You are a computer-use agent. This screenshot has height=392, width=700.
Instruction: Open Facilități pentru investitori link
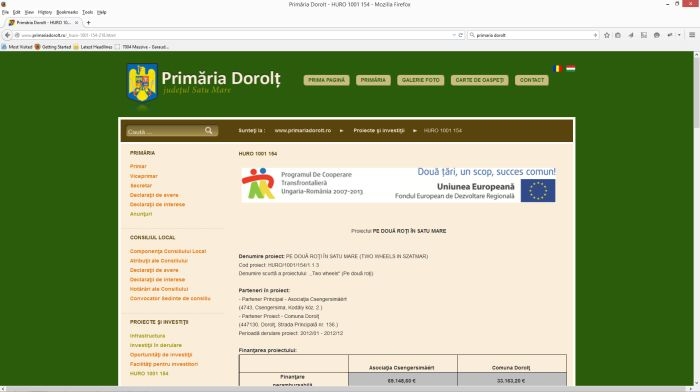[163, 364]
